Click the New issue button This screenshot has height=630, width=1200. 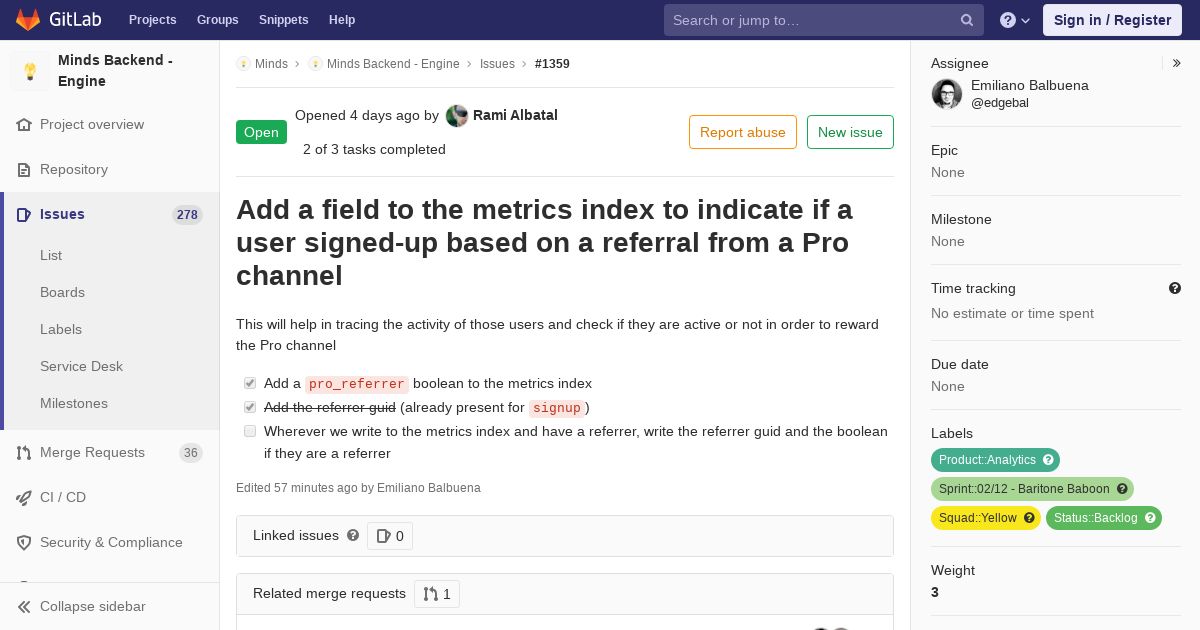click(850, 132)
